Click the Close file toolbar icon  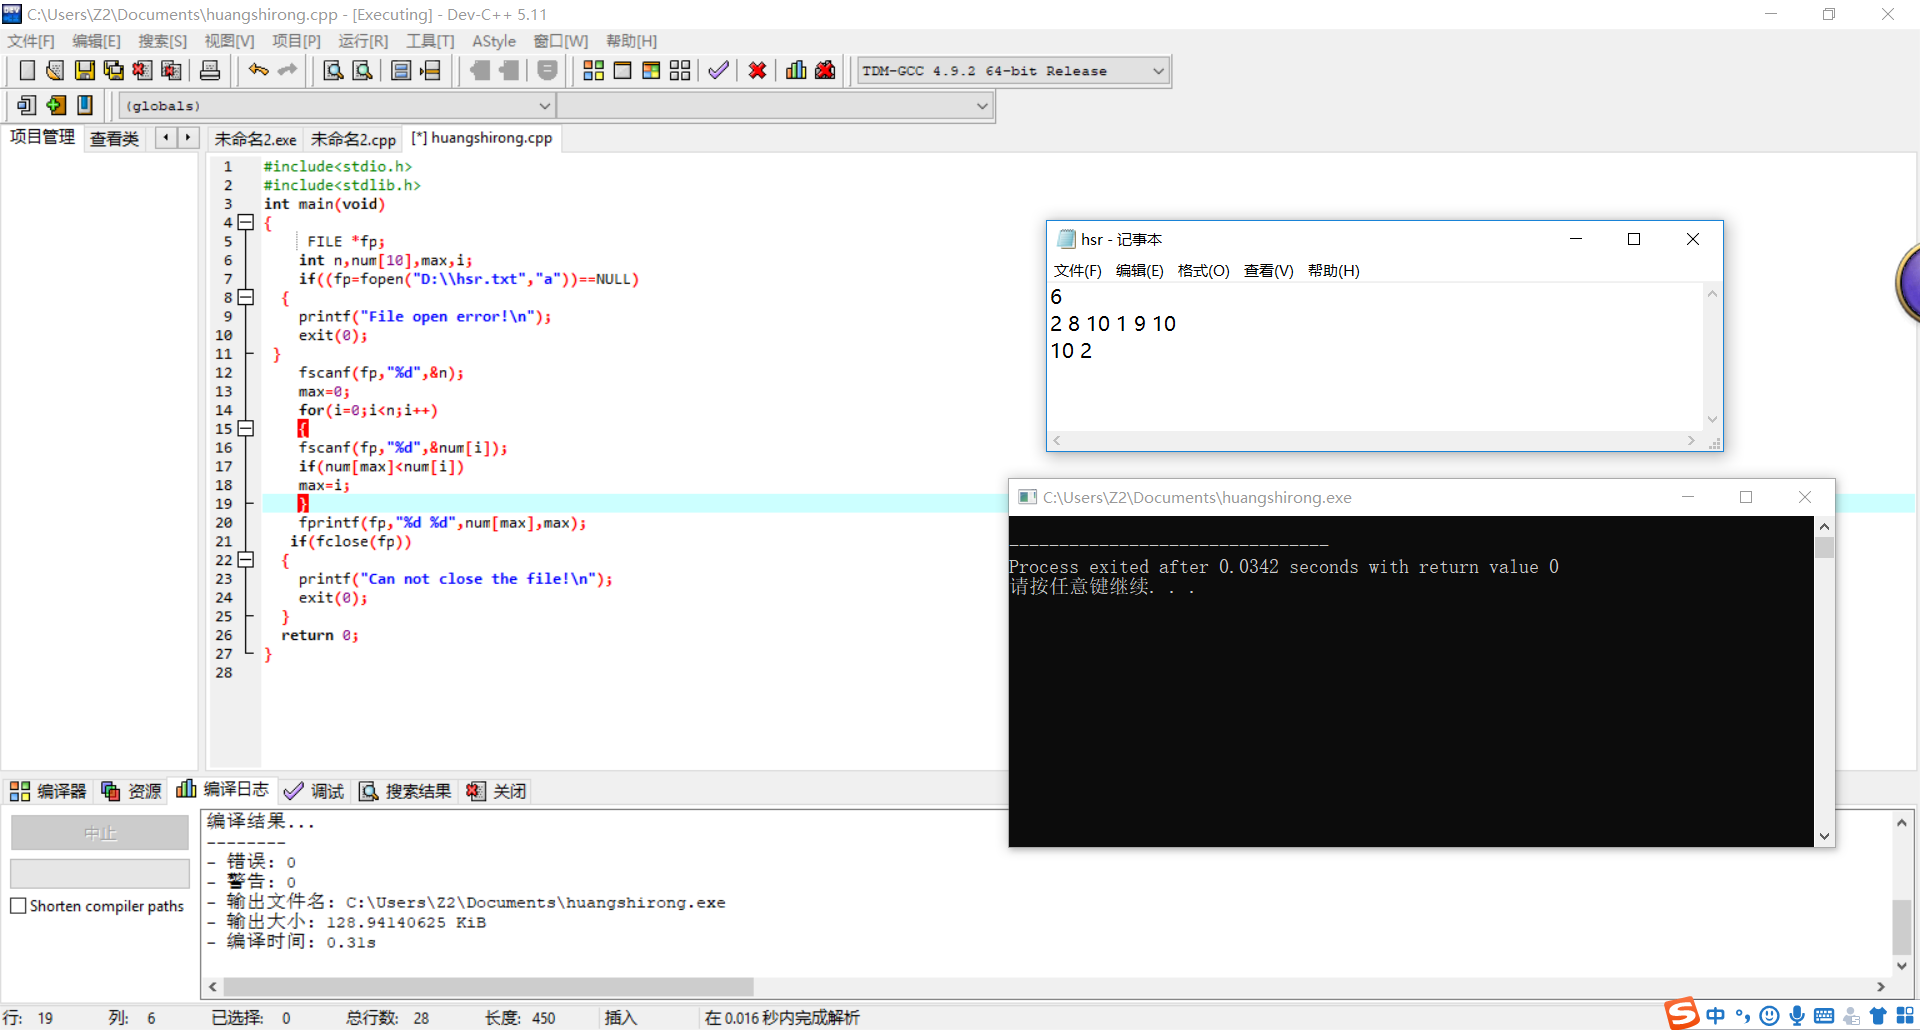pos(143,70)
